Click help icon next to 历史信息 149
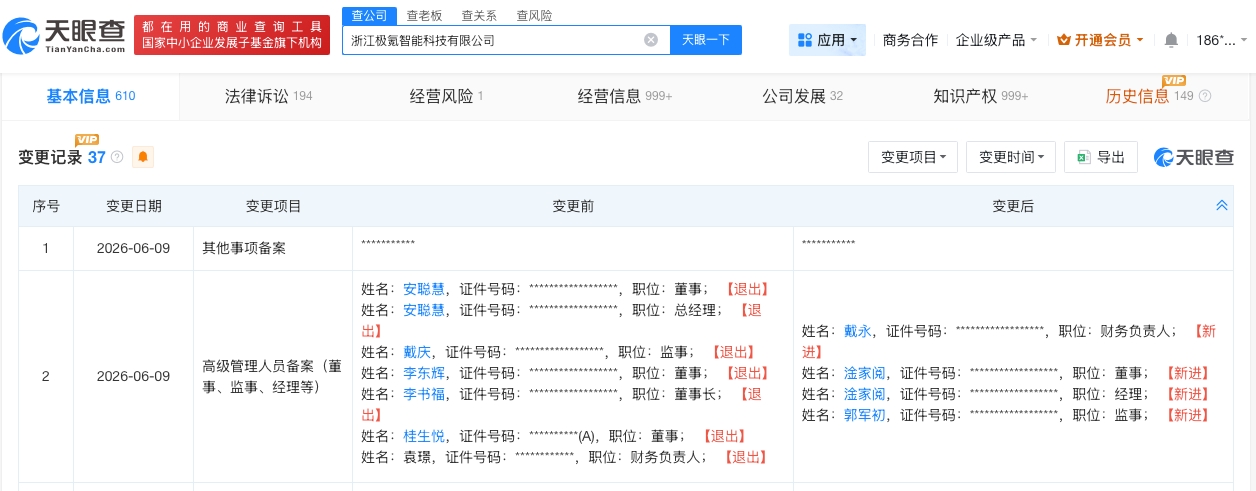The width and height of the screenshot is (1256, 491). pos(1205,96)
